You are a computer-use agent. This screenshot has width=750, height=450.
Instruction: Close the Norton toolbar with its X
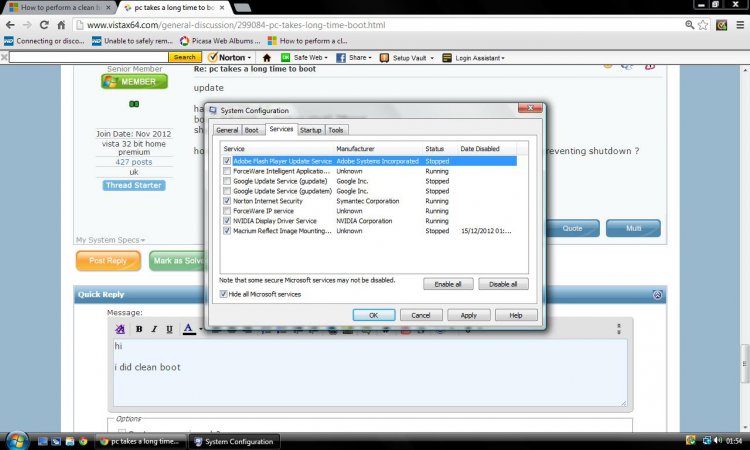(x=4, y=57)
